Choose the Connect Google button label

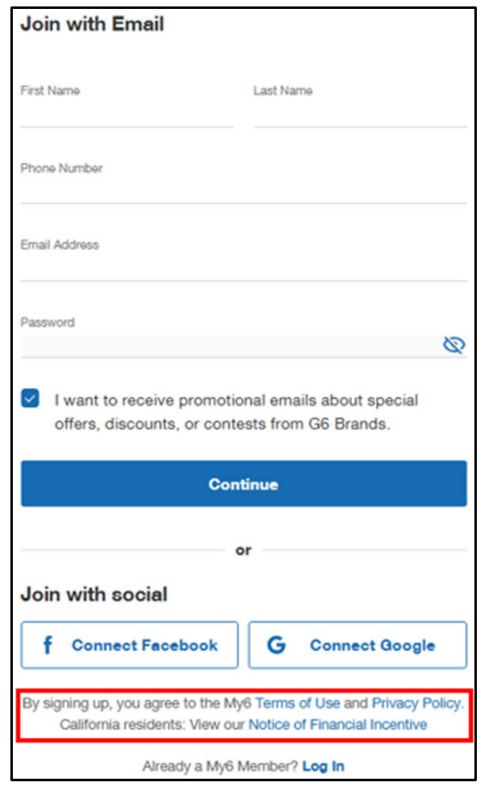pyautogui.click(x=373, y=645)
